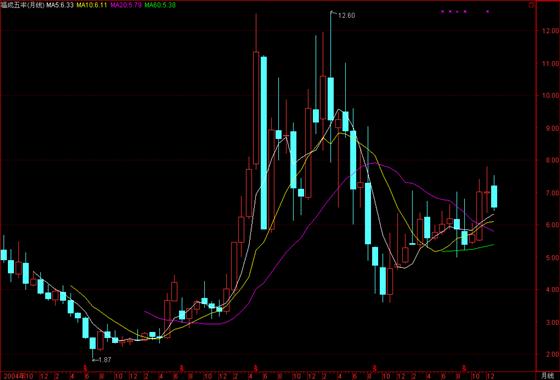The height and width of the screenshot is (380, 560).
Task: Click the last cyan candle at the far right
Action: point(494,196)
